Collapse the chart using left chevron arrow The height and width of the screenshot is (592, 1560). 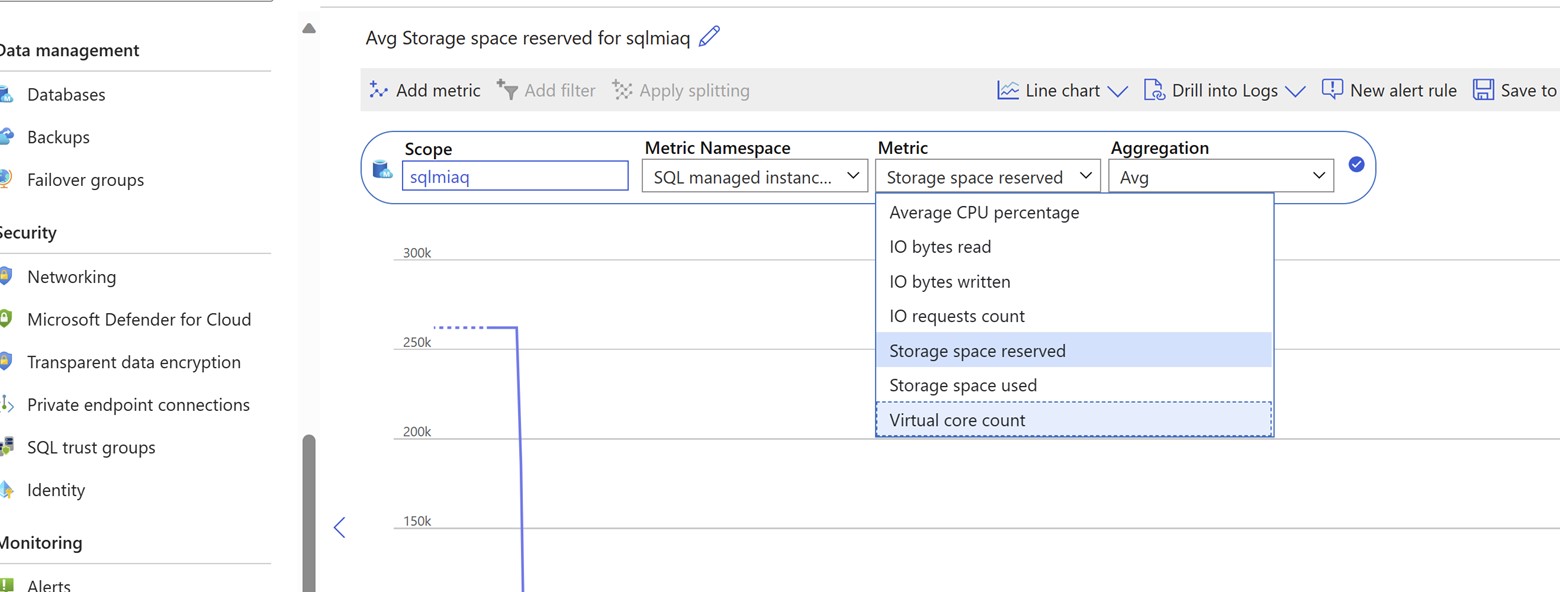pyautogui.click(x=340, y=527)
